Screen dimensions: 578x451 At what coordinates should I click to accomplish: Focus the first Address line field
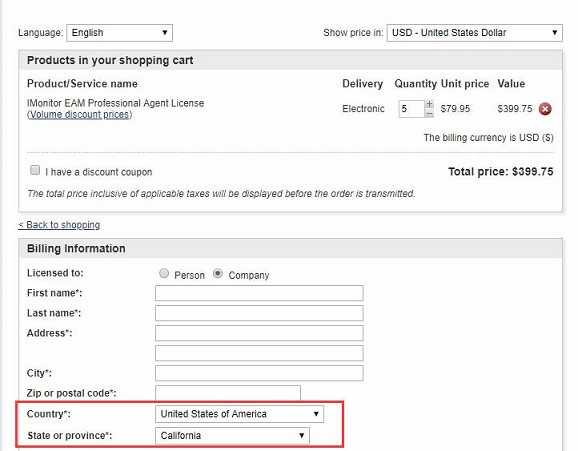(x=259, y=333)
